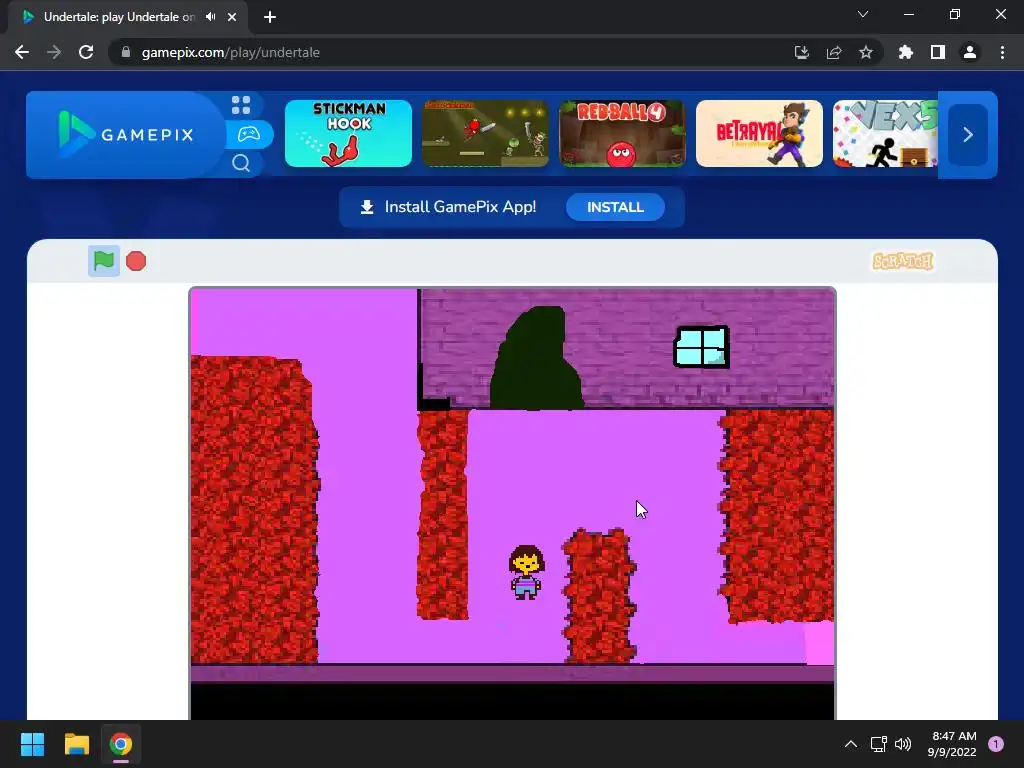Open a new tab

[270, 17]
